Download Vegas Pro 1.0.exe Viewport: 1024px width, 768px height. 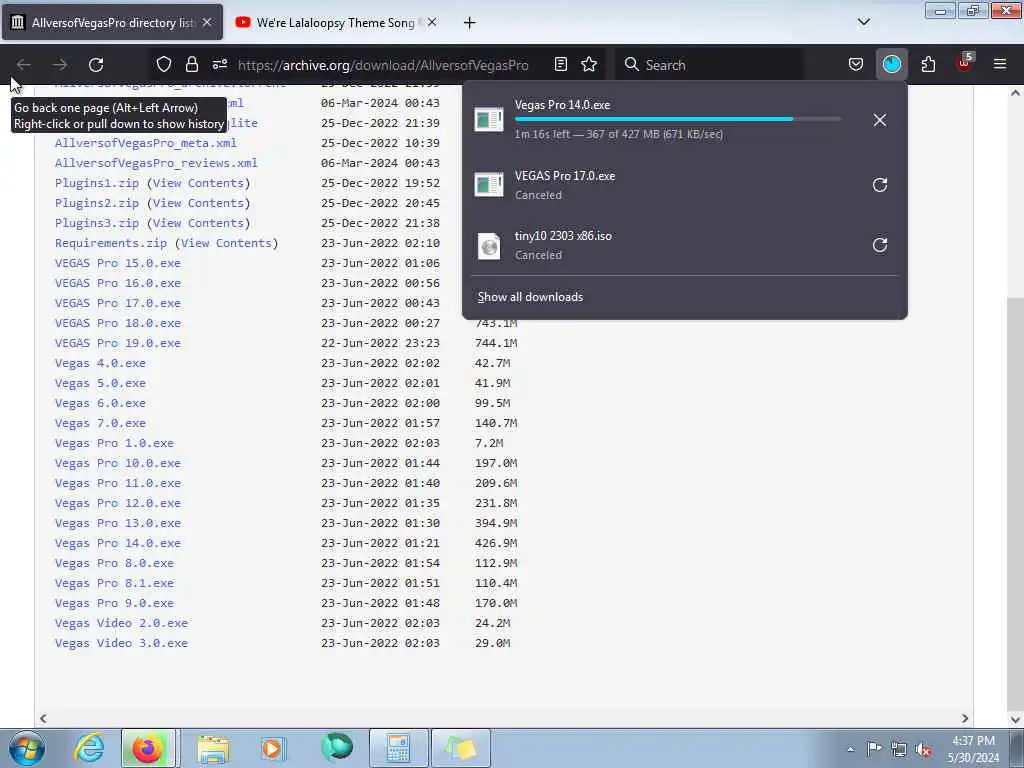pyautogui.click(x=114, y=443)
